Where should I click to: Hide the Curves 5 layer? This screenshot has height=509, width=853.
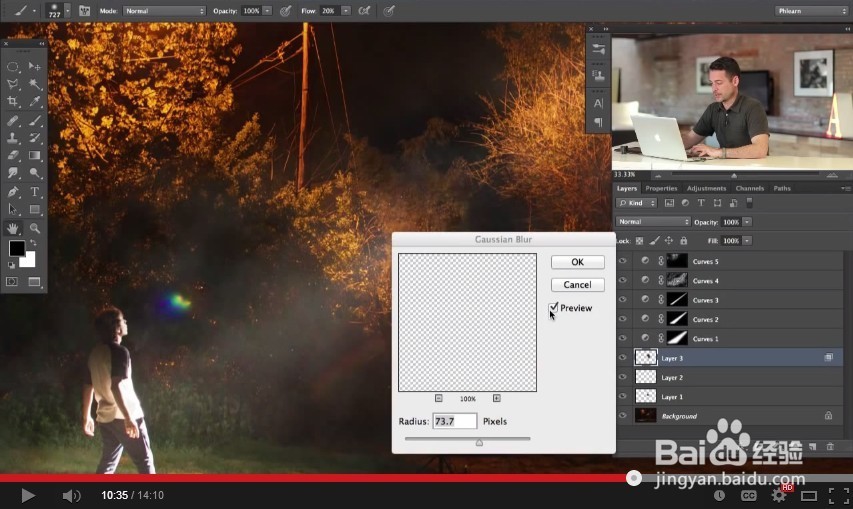(x=623, y=261)
